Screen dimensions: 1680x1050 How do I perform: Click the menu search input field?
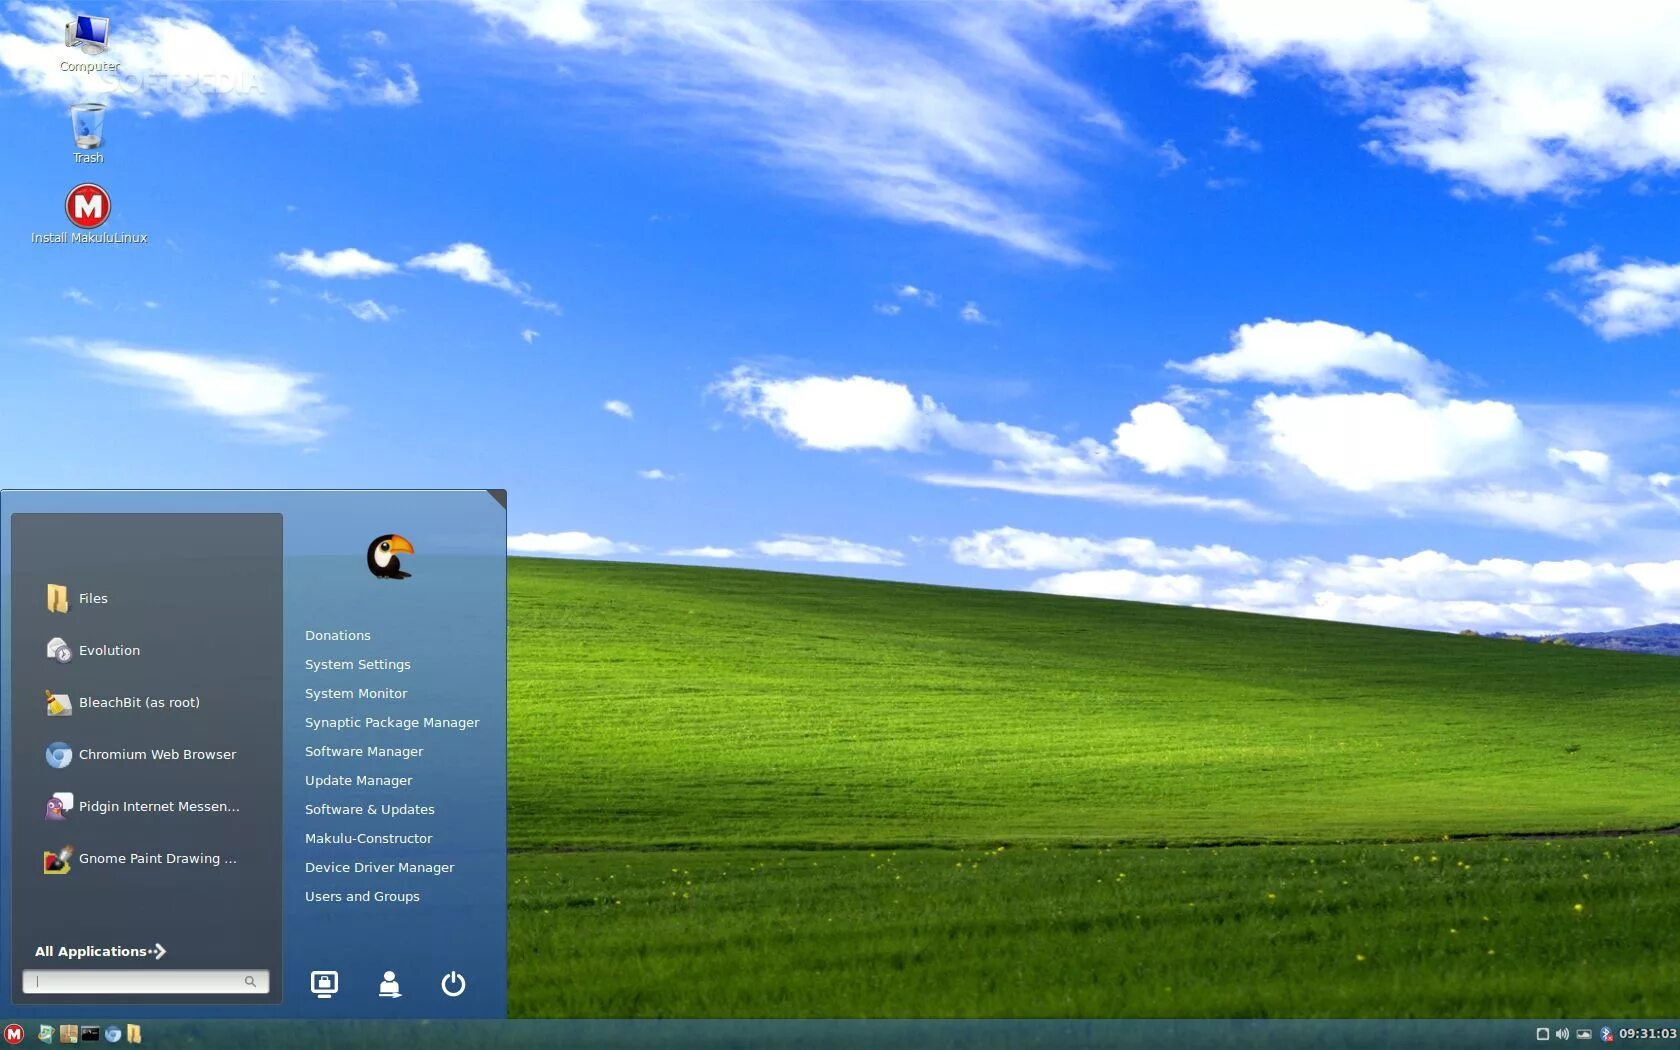[146, 982]
